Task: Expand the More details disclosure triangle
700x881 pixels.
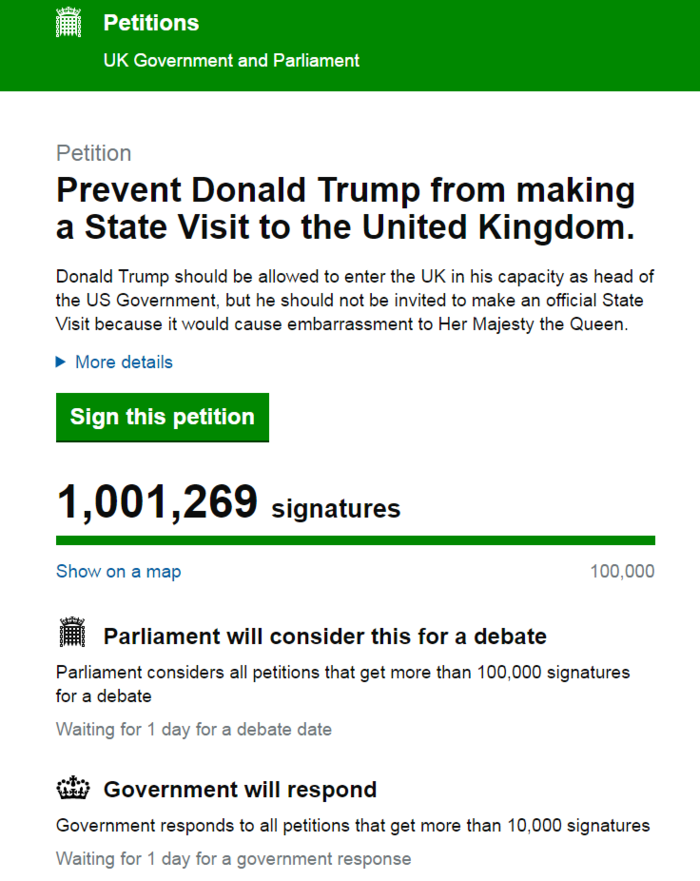Action: (x=61, y=362)
